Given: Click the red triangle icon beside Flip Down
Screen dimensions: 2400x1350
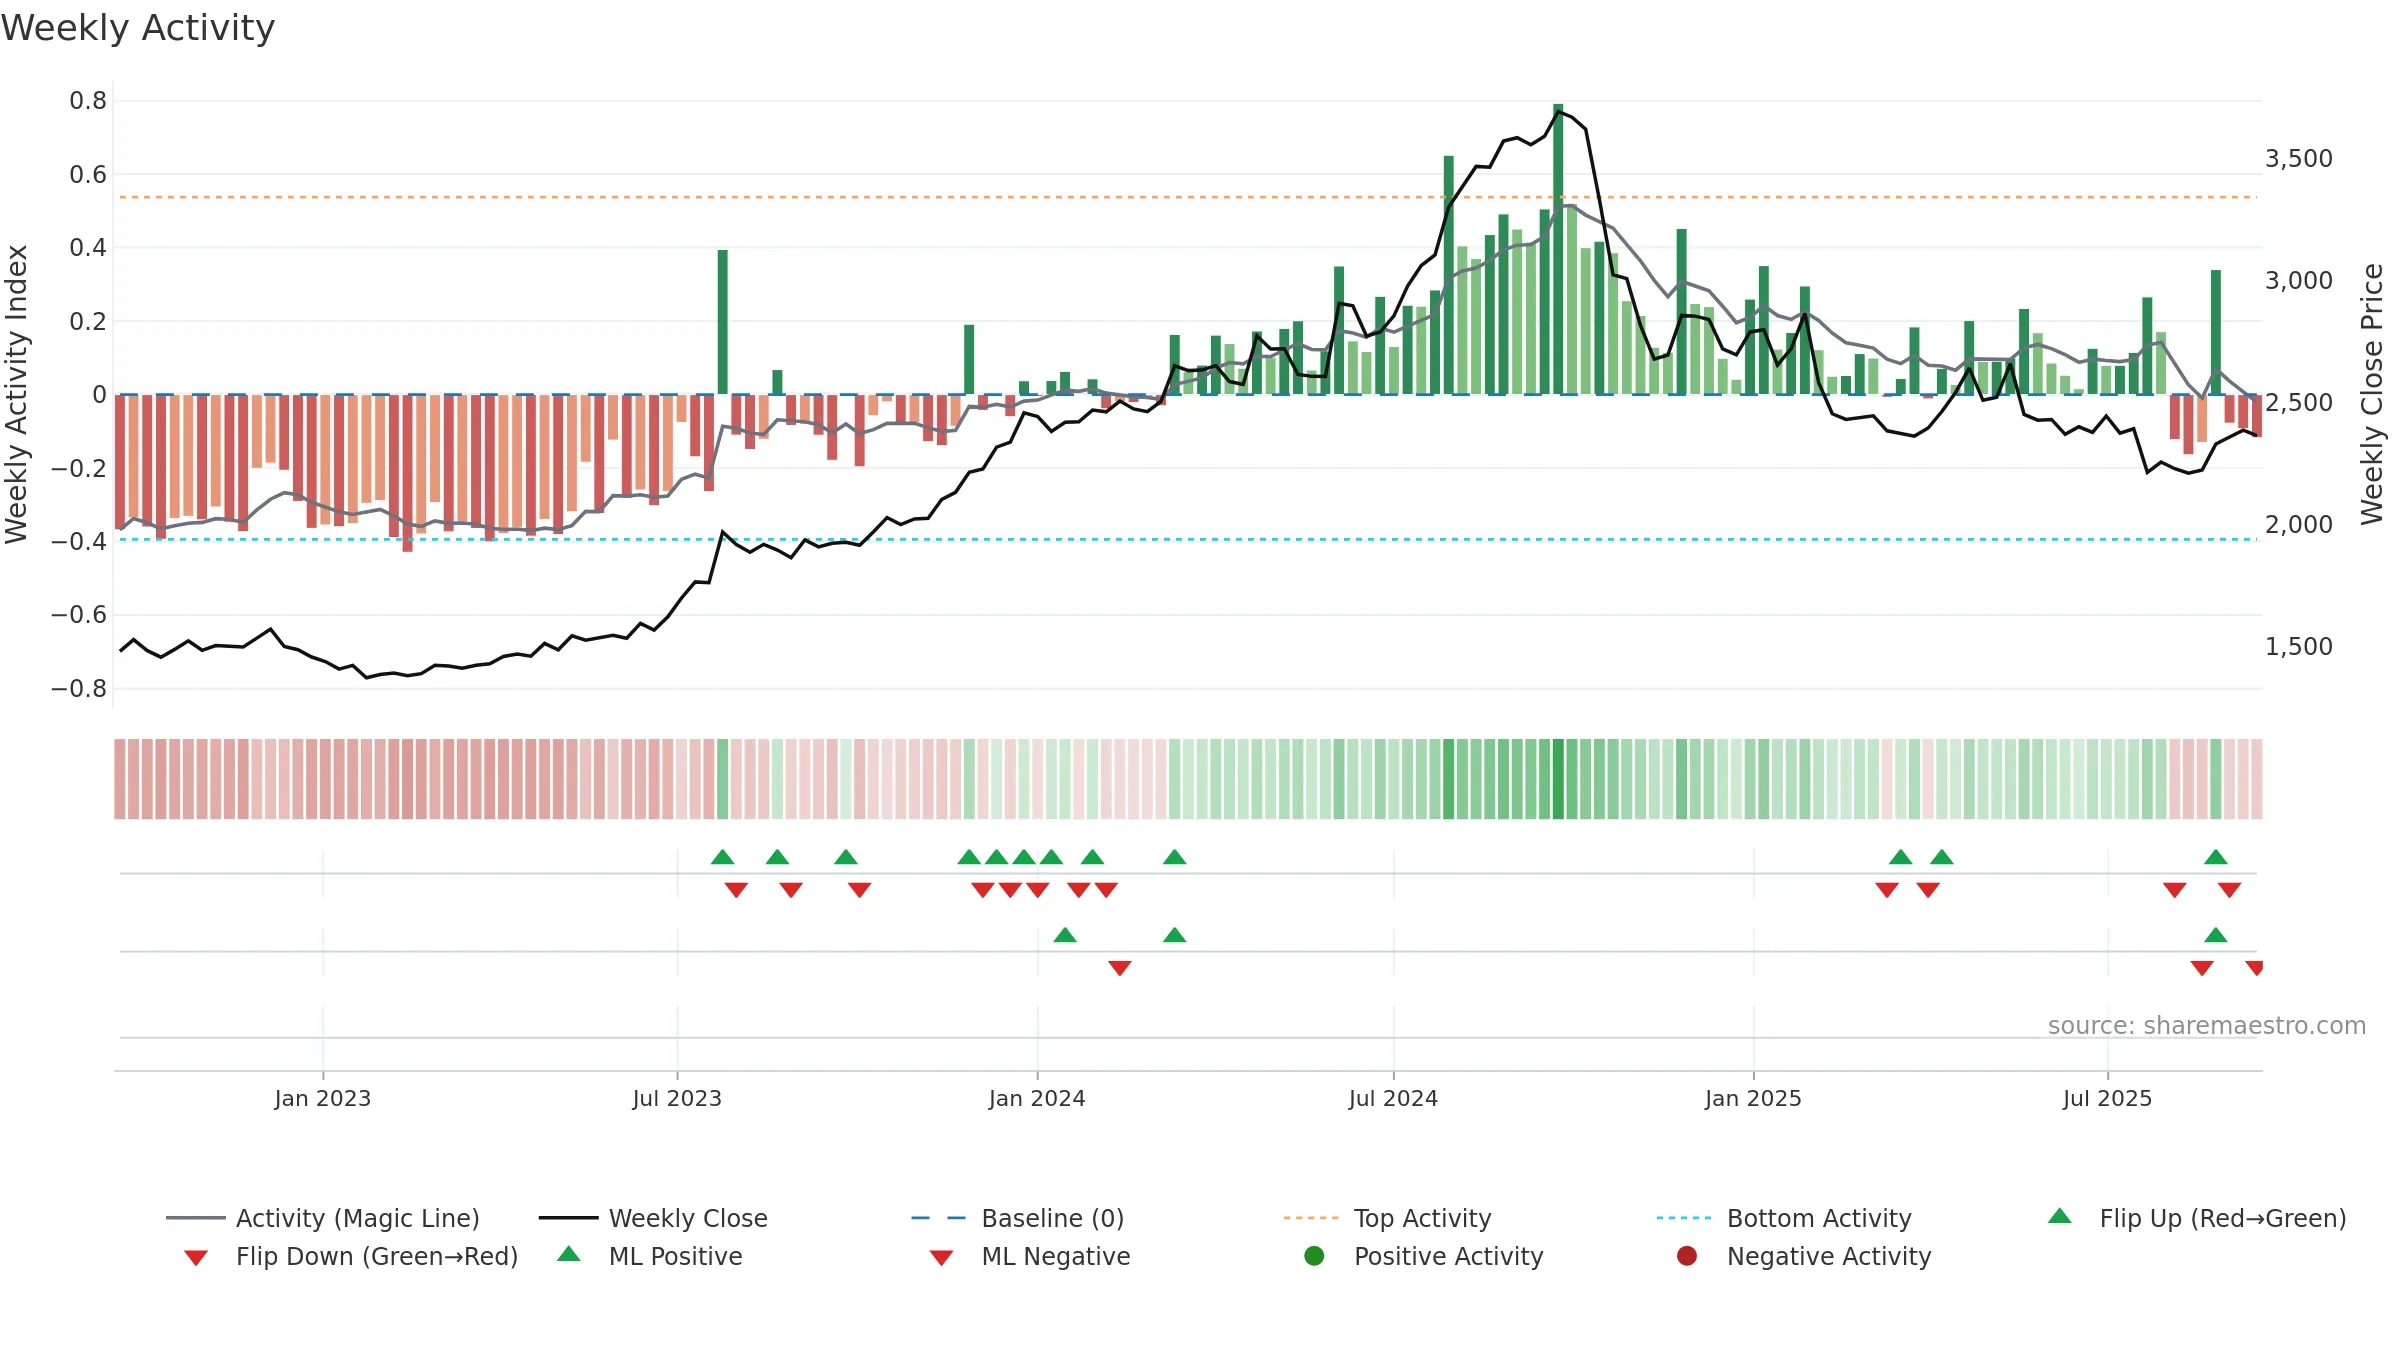Looking at the screenshot, I should point(196,1258).
